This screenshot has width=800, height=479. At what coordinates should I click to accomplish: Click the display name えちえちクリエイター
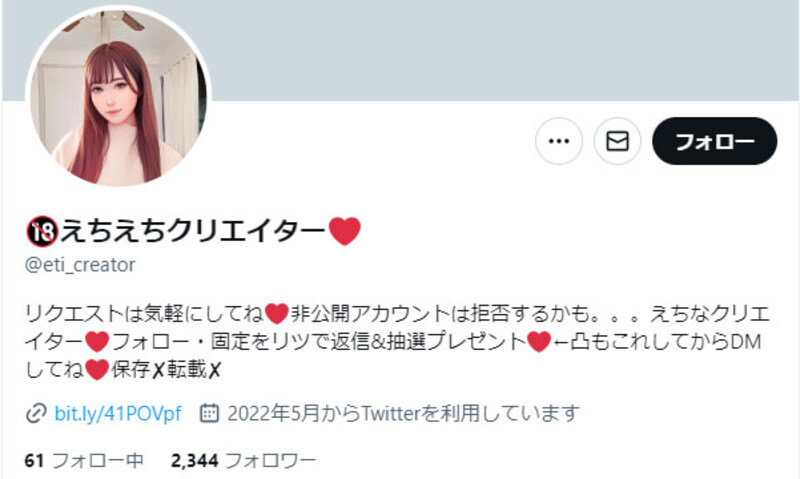(194, 231)
